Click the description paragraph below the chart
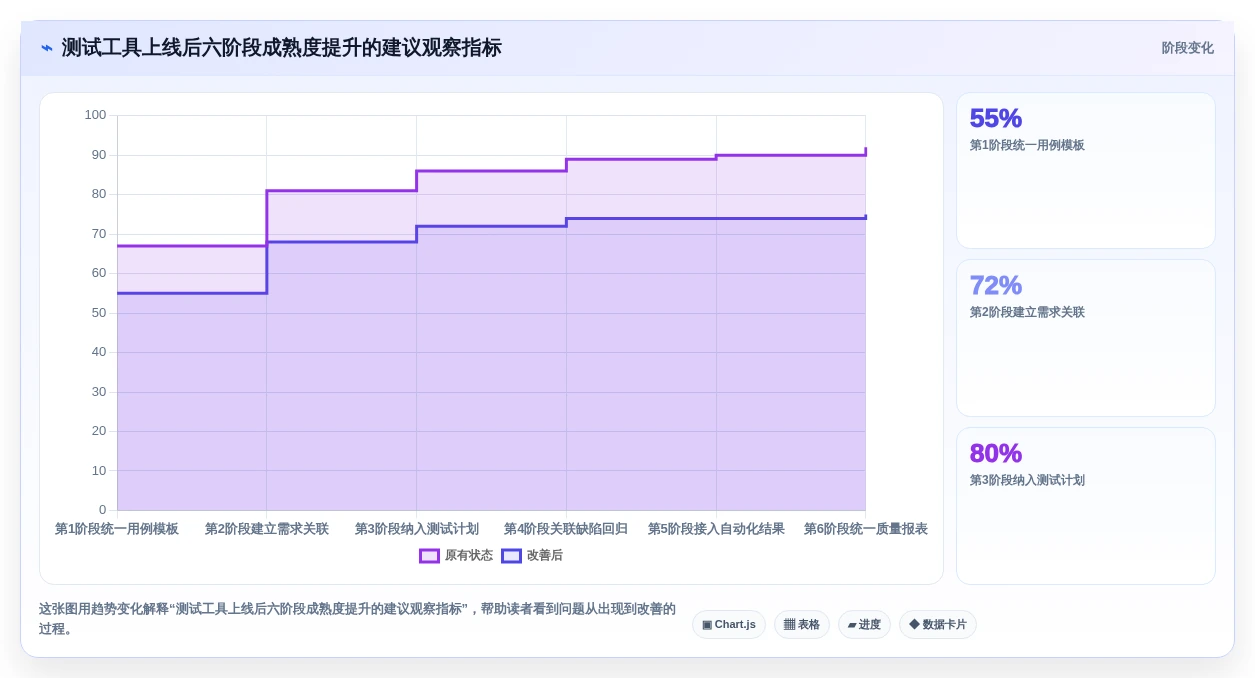The width and height of the screenshot is (1255, 678). click(358, 619)
